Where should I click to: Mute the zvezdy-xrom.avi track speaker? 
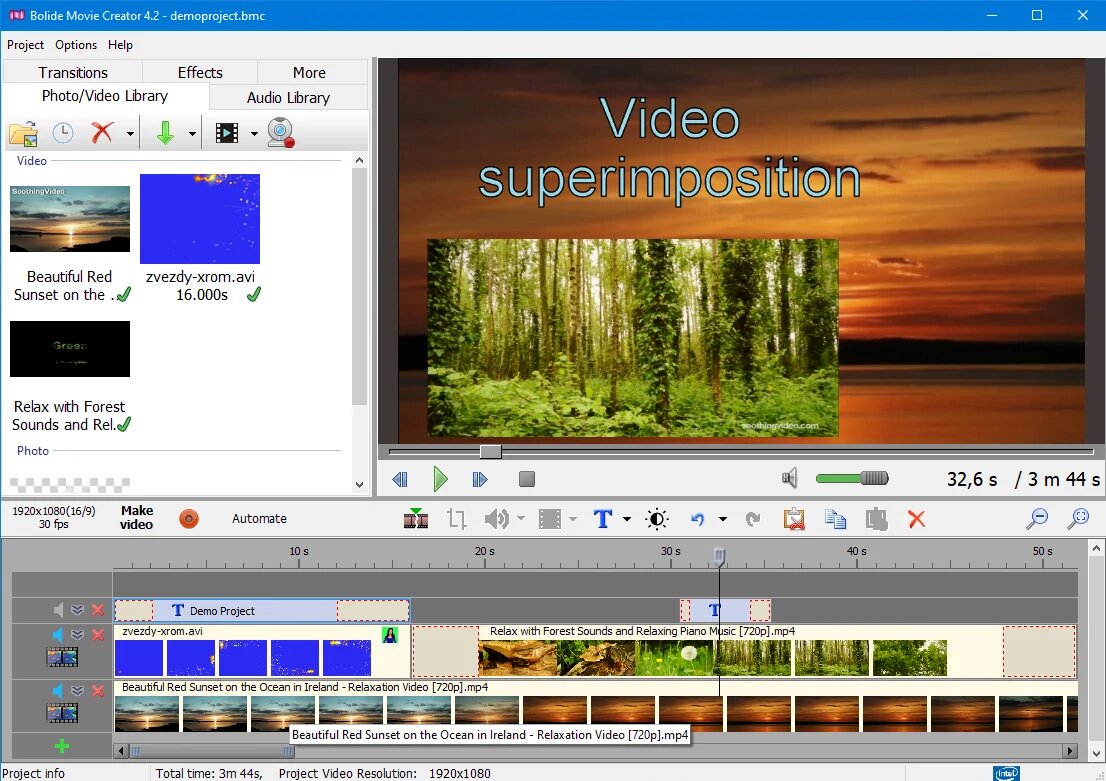(x=58, y=634)
